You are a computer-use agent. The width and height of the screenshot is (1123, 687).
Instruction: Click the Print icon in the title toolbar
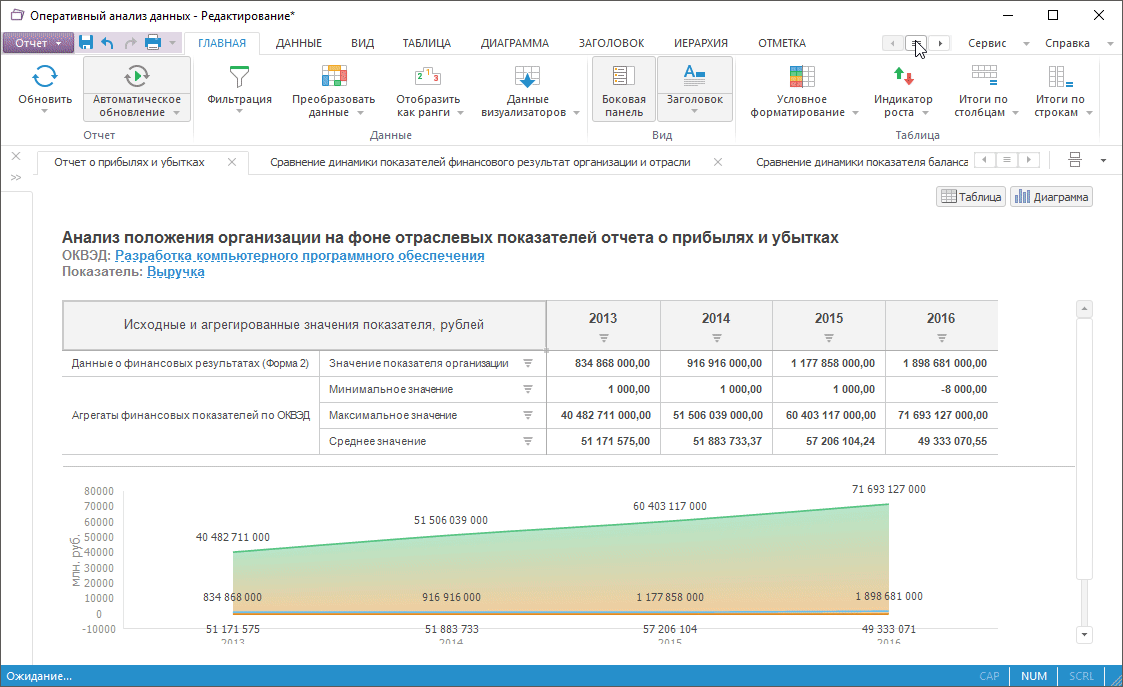point(153,43)
